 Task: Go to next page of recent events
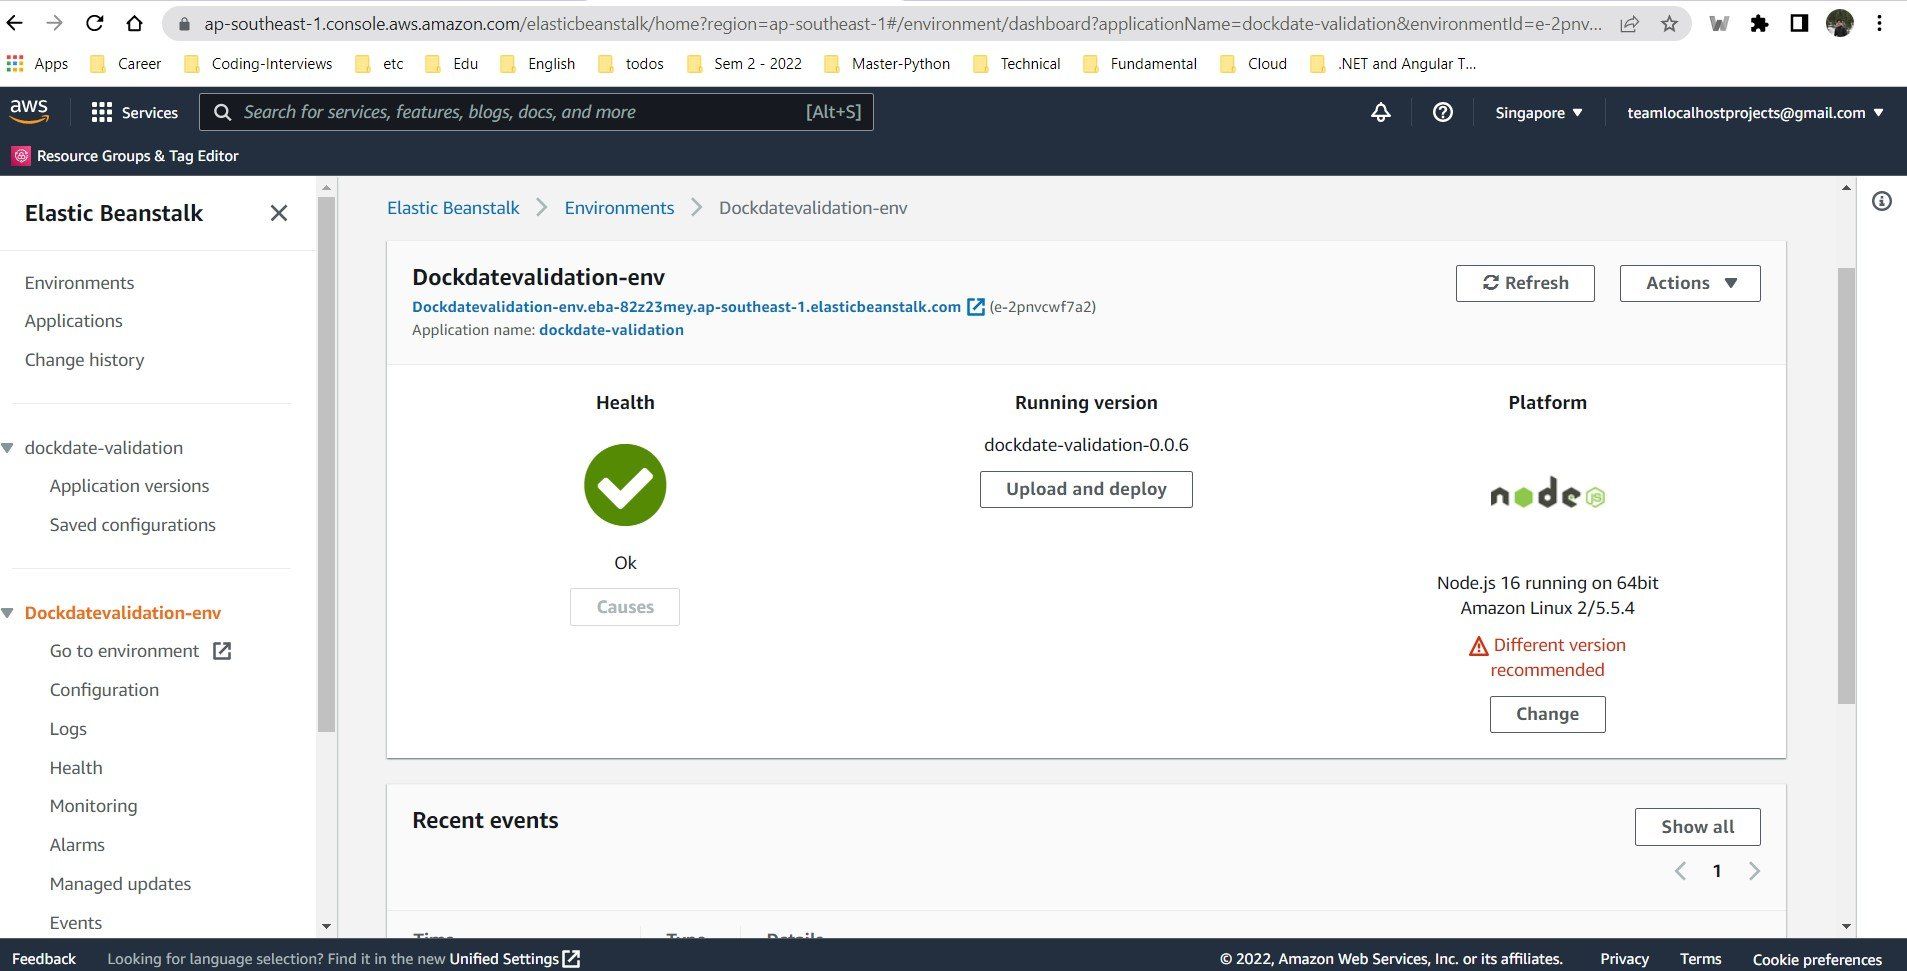pos(1754,871)
